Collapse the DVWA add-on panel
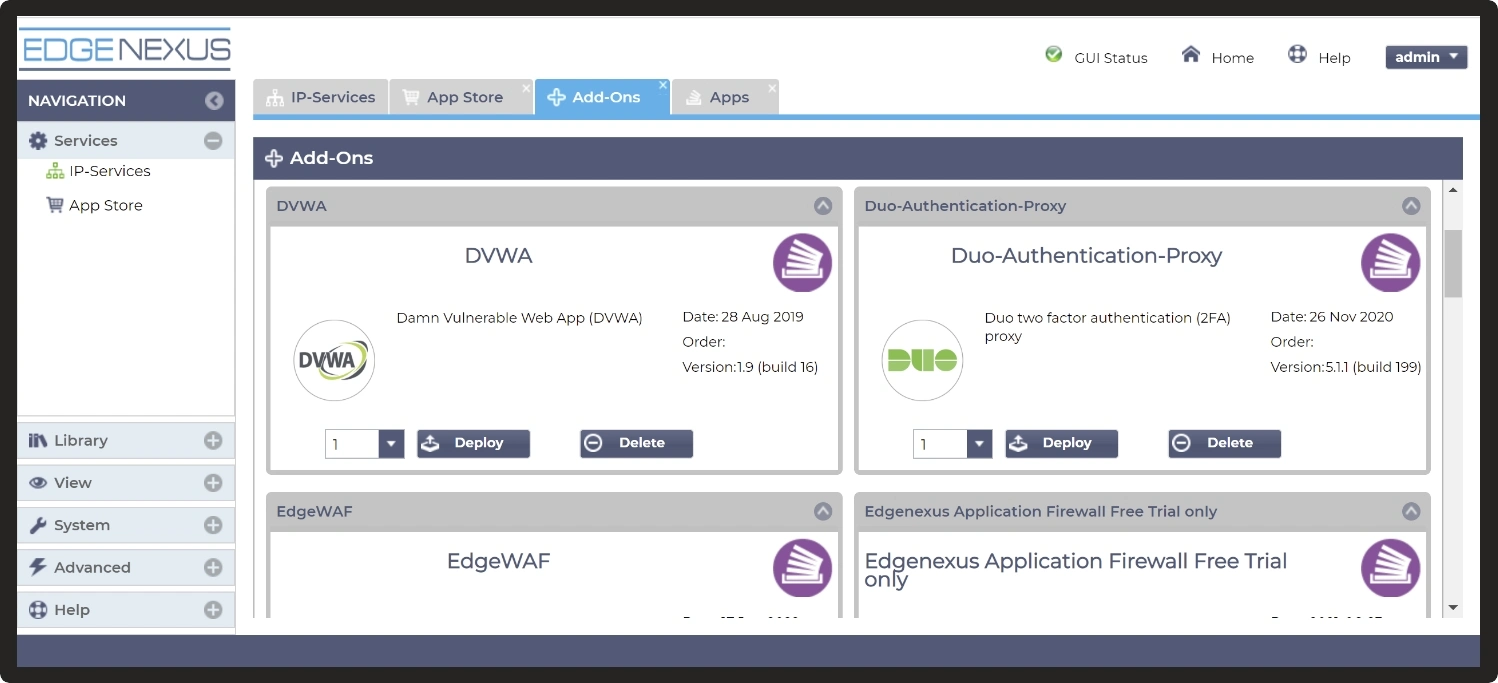Viewport: 1498px width, 683px height. click(x=823, y=206)
